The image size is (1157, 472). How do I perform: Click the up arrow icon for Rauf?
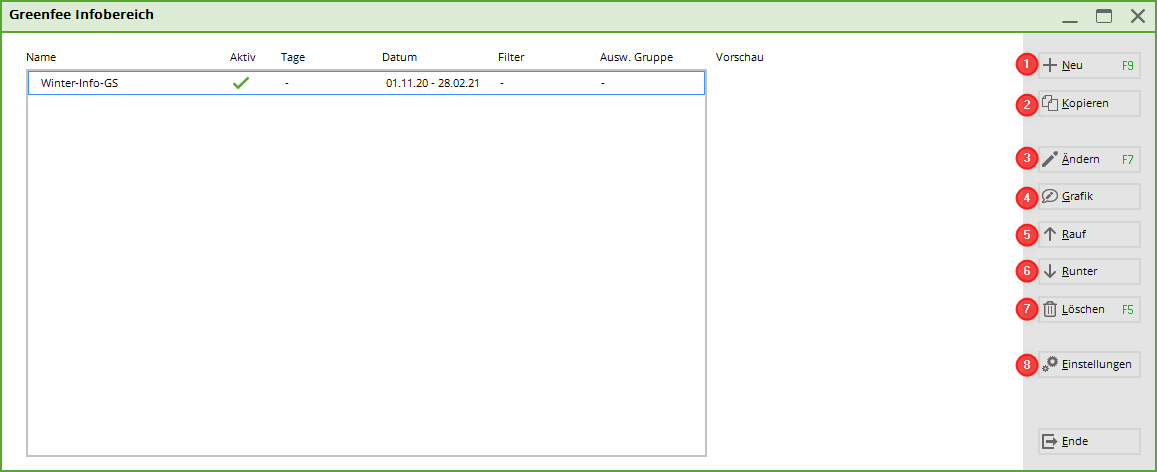(1050, 235)
